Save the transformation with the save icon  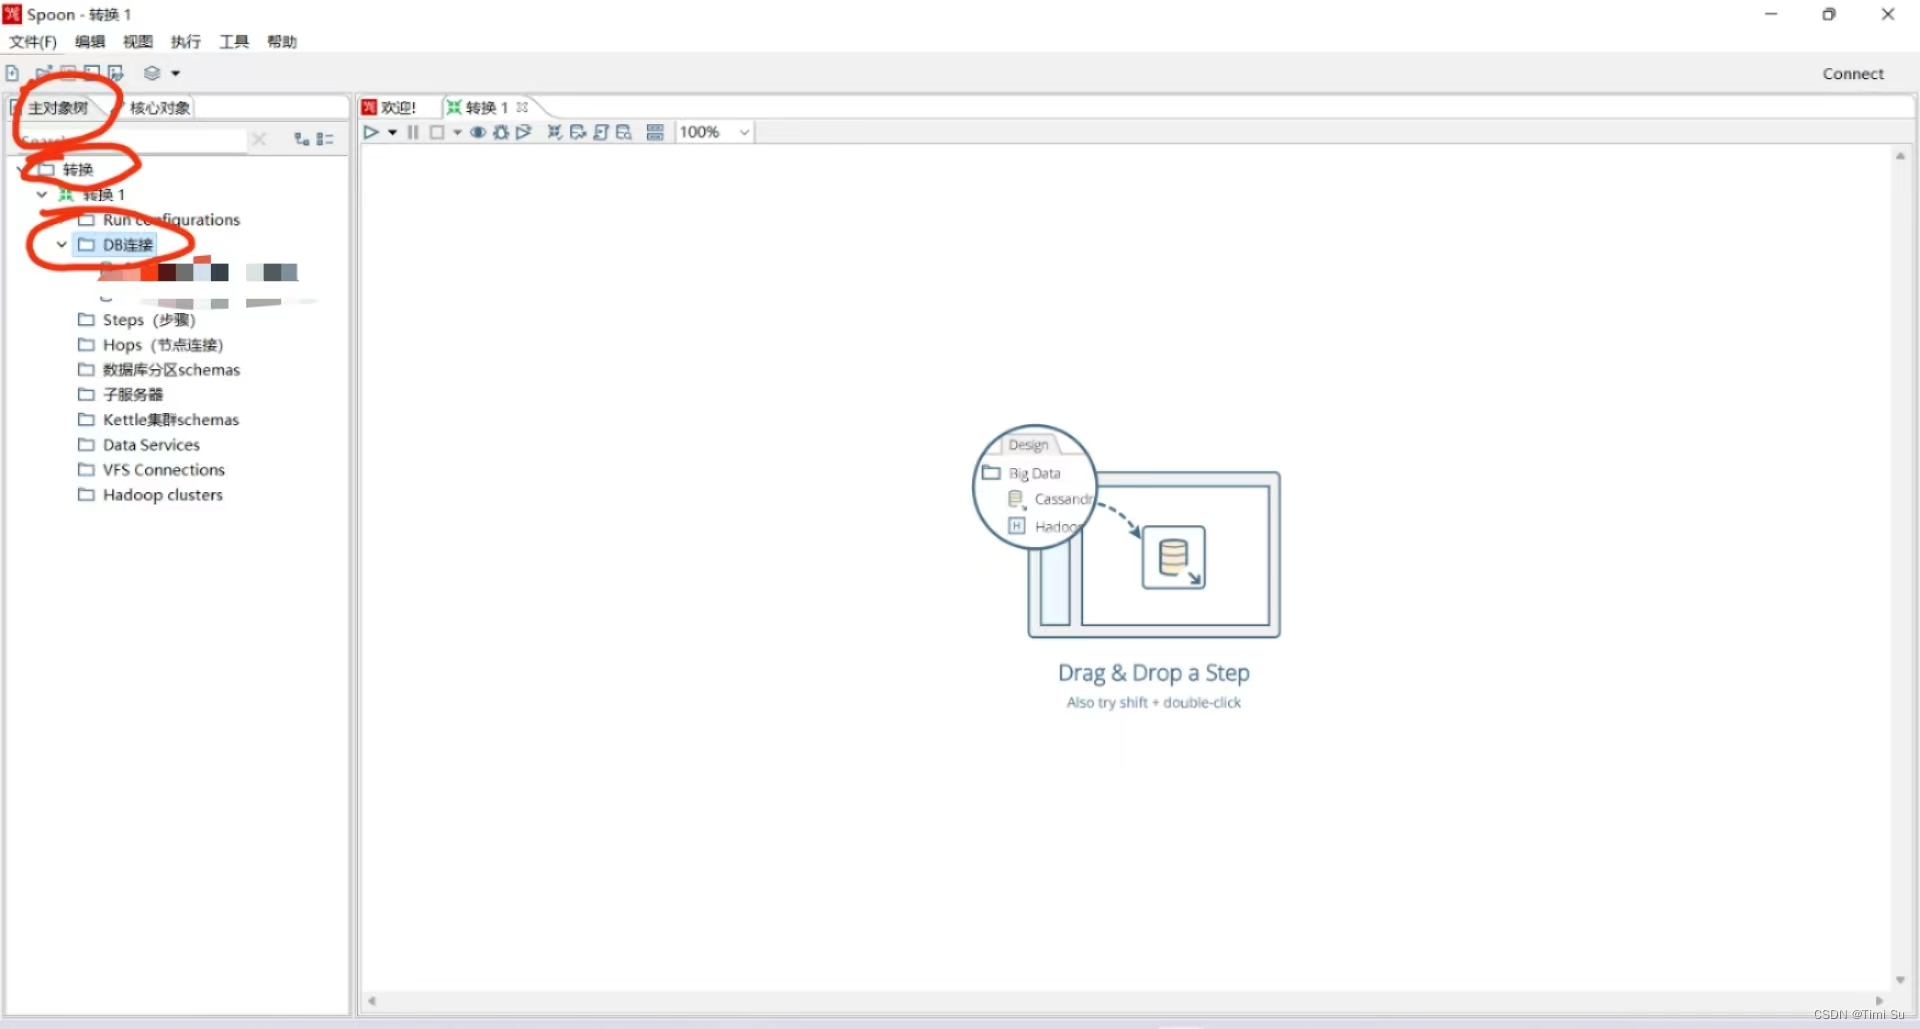[x=91, y=73]
